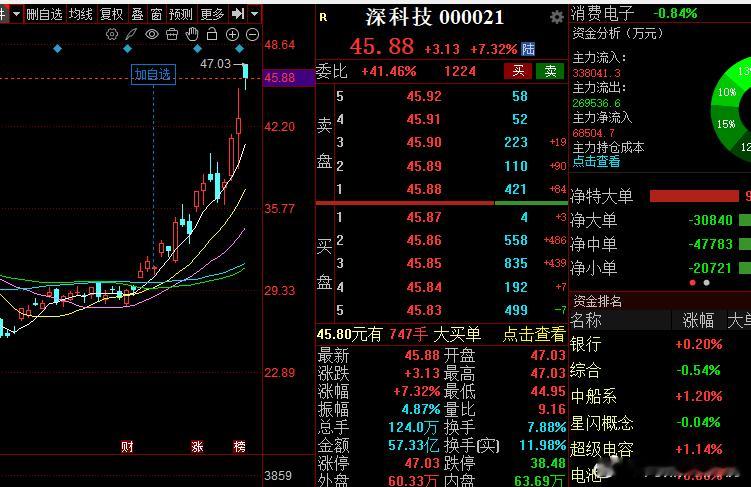Open the toolbox briefcase icon

[172, 34]
